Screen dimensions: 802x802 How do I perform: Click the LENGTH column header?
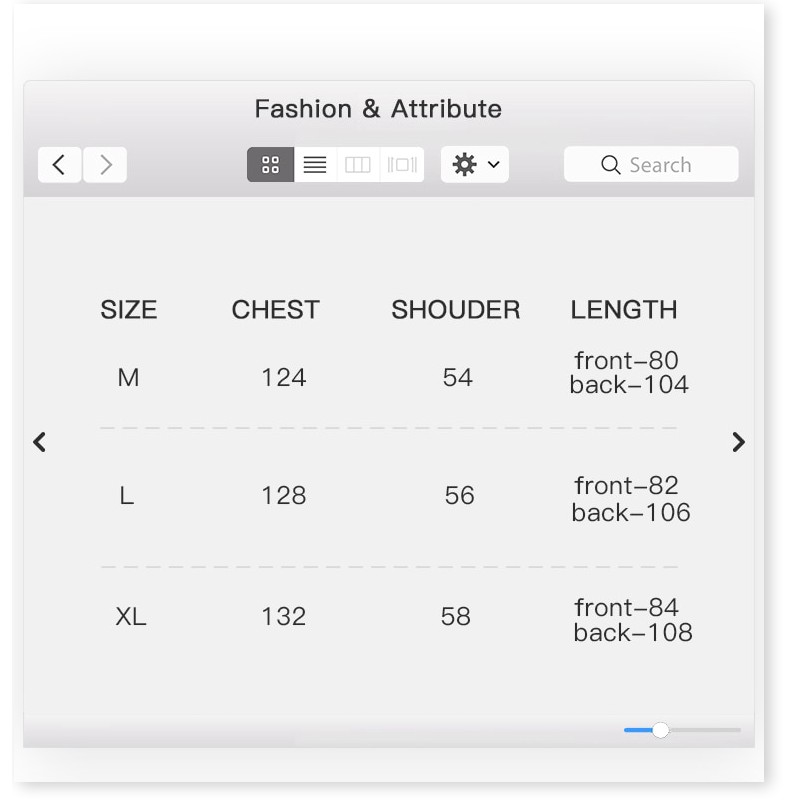click(x=624, y=310)
